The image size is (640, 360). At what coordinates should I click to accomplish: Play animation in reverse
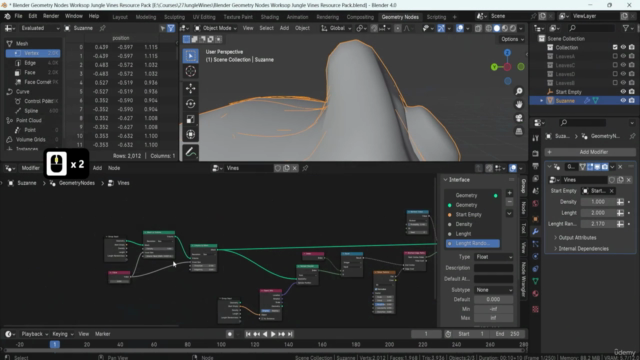point(265,334)
